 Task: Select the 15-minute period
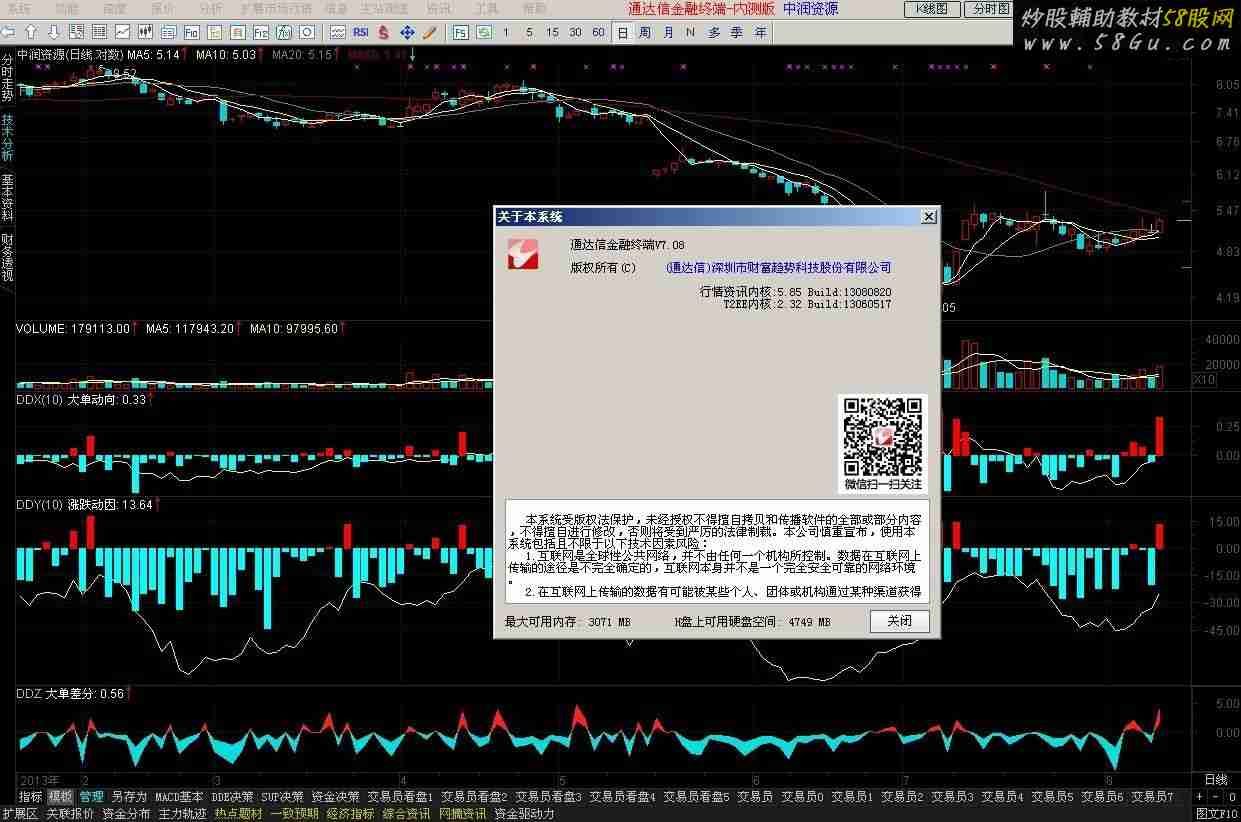click(552, 32)
